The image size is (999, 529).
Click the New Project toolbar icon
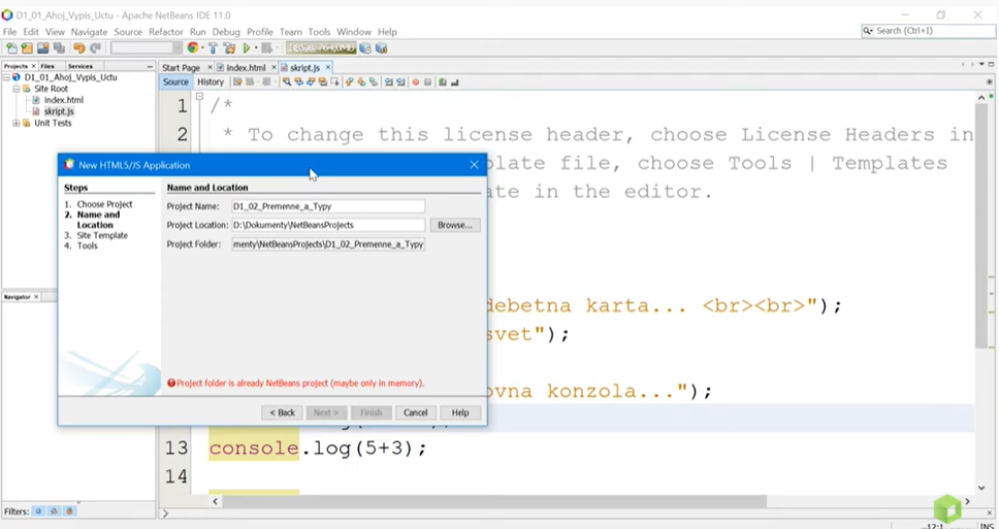tap(27, 48)
